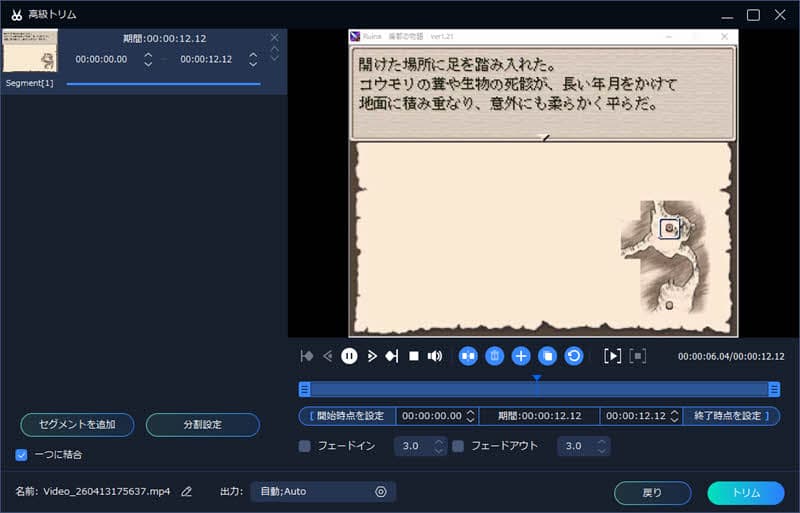Adjust the フェードイン duration stepper
Viewport: 800px width, 513px height.
[439, 446]
